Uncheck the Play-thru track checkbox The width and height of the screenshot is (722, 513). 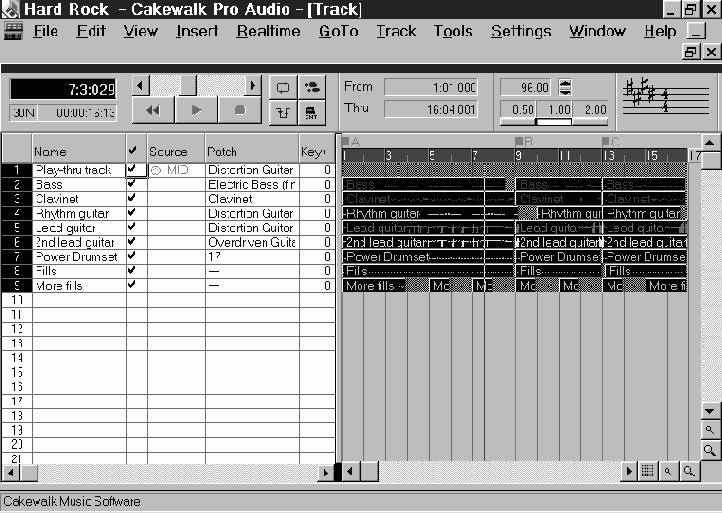pos(133,170)
